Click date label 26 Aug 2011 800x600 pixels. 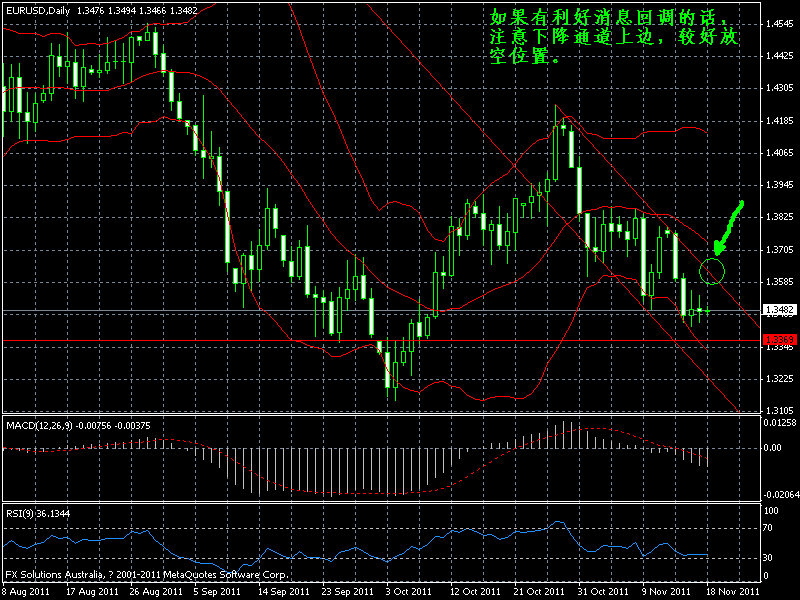coord(156,592)
